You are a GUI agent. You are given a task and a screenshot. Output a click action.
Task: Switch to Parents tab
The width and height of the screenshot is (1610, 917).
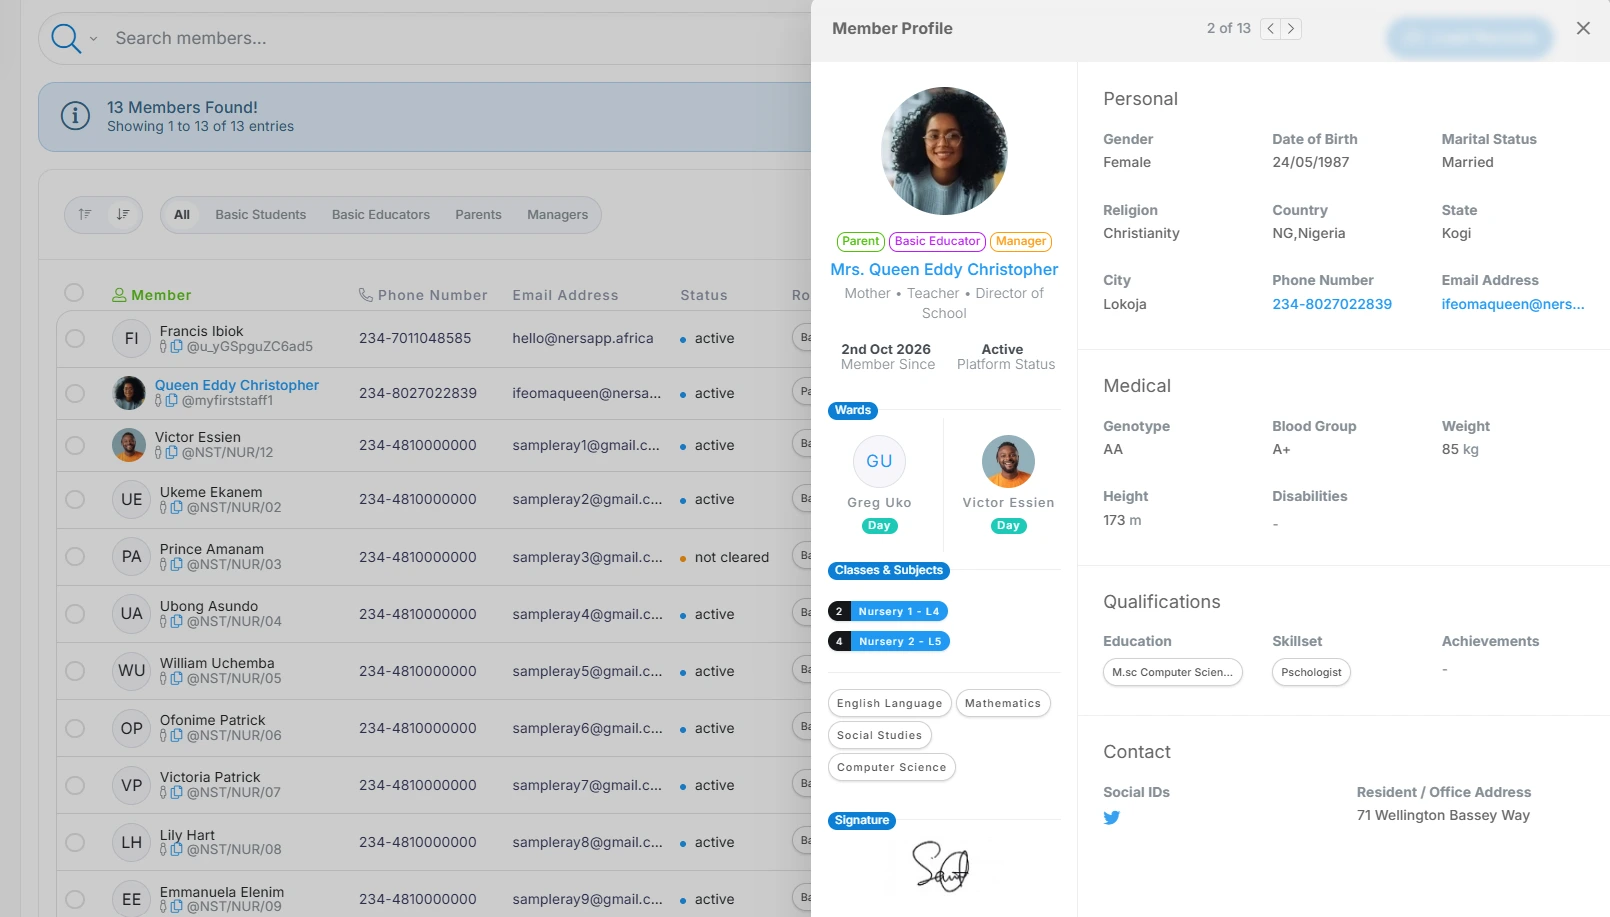coord(478,214)
